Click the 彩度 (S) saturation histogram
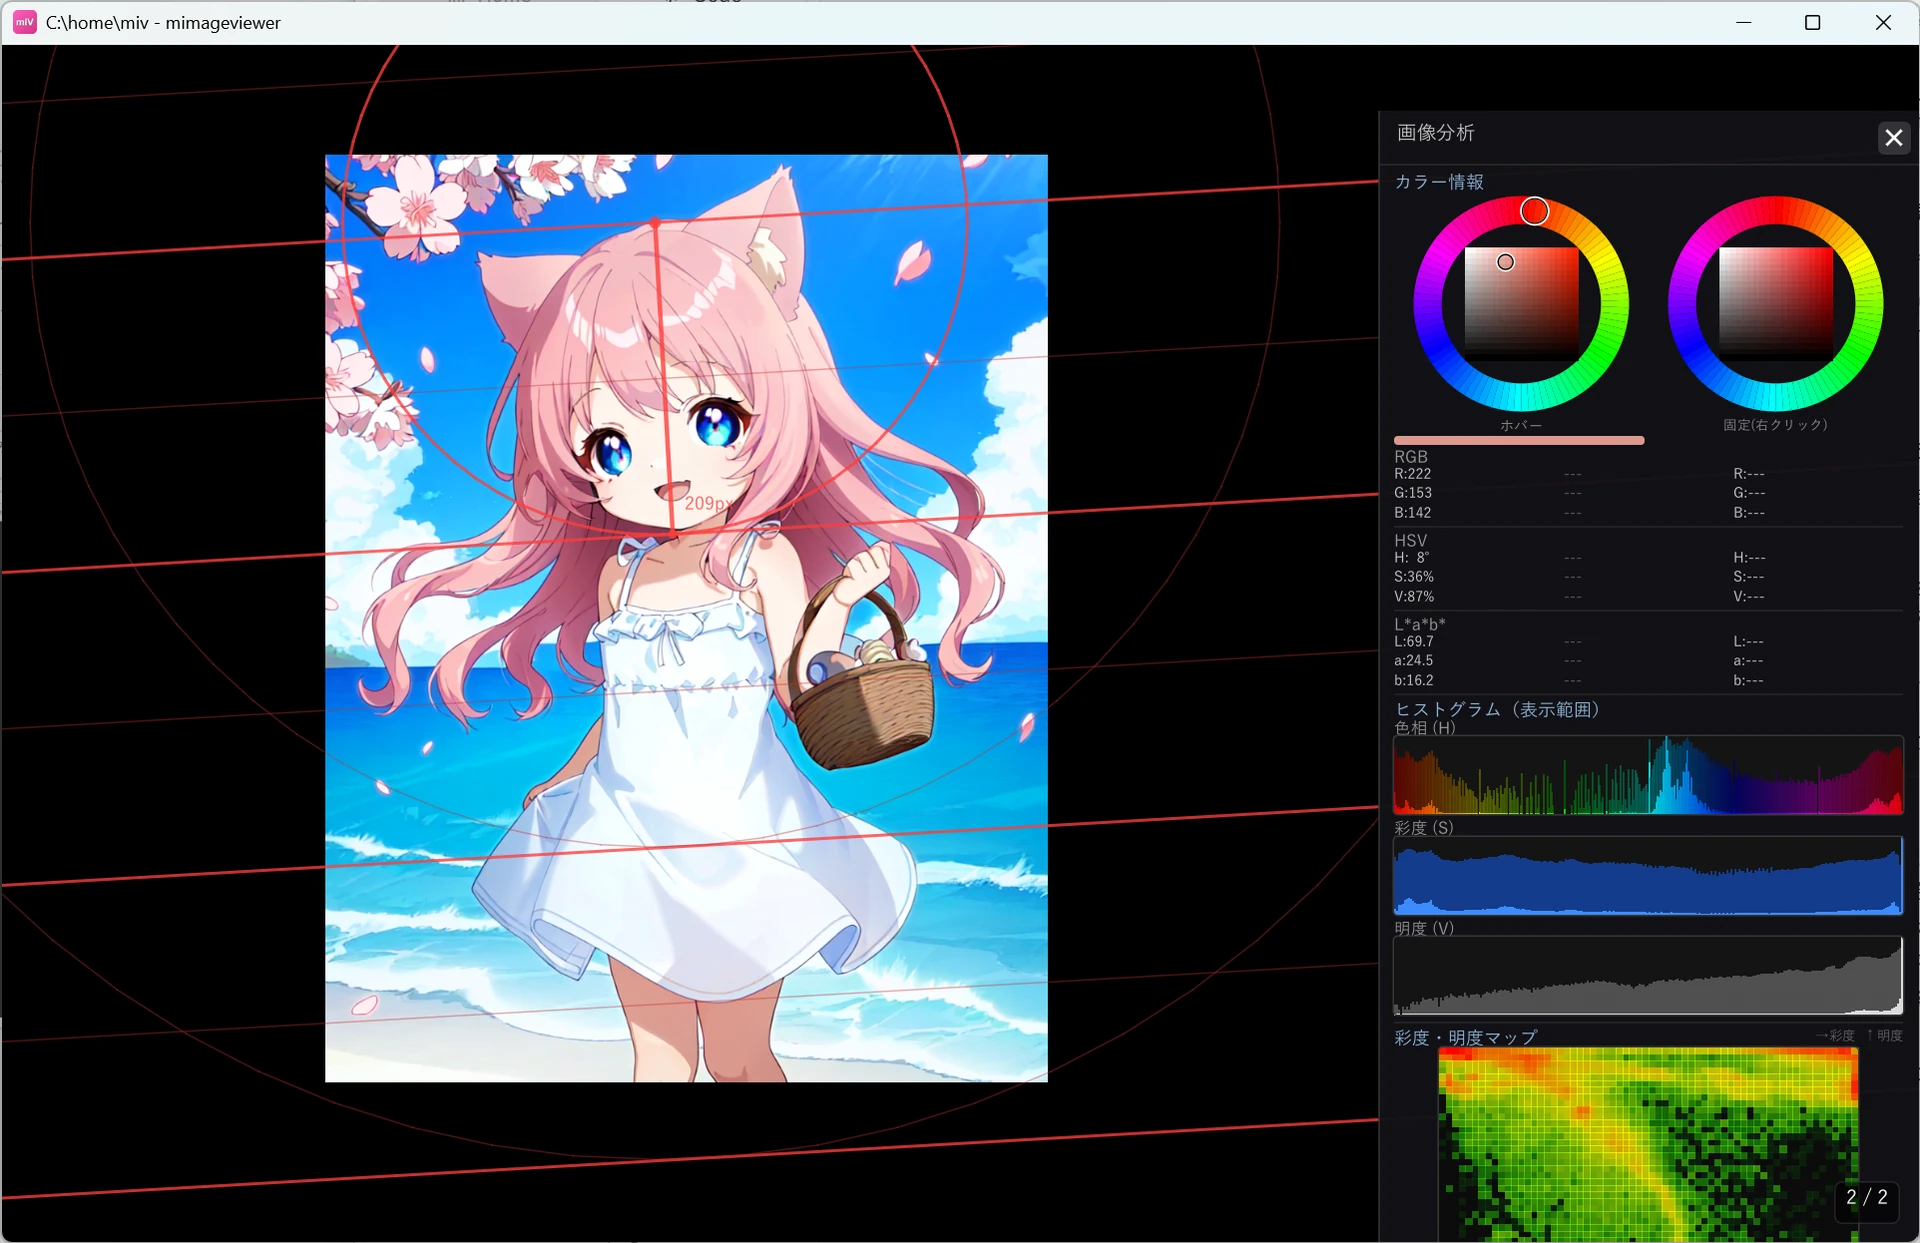Image resolution: width=1920 pixels, height=1243 pixels. click(x=1648, y=875)
